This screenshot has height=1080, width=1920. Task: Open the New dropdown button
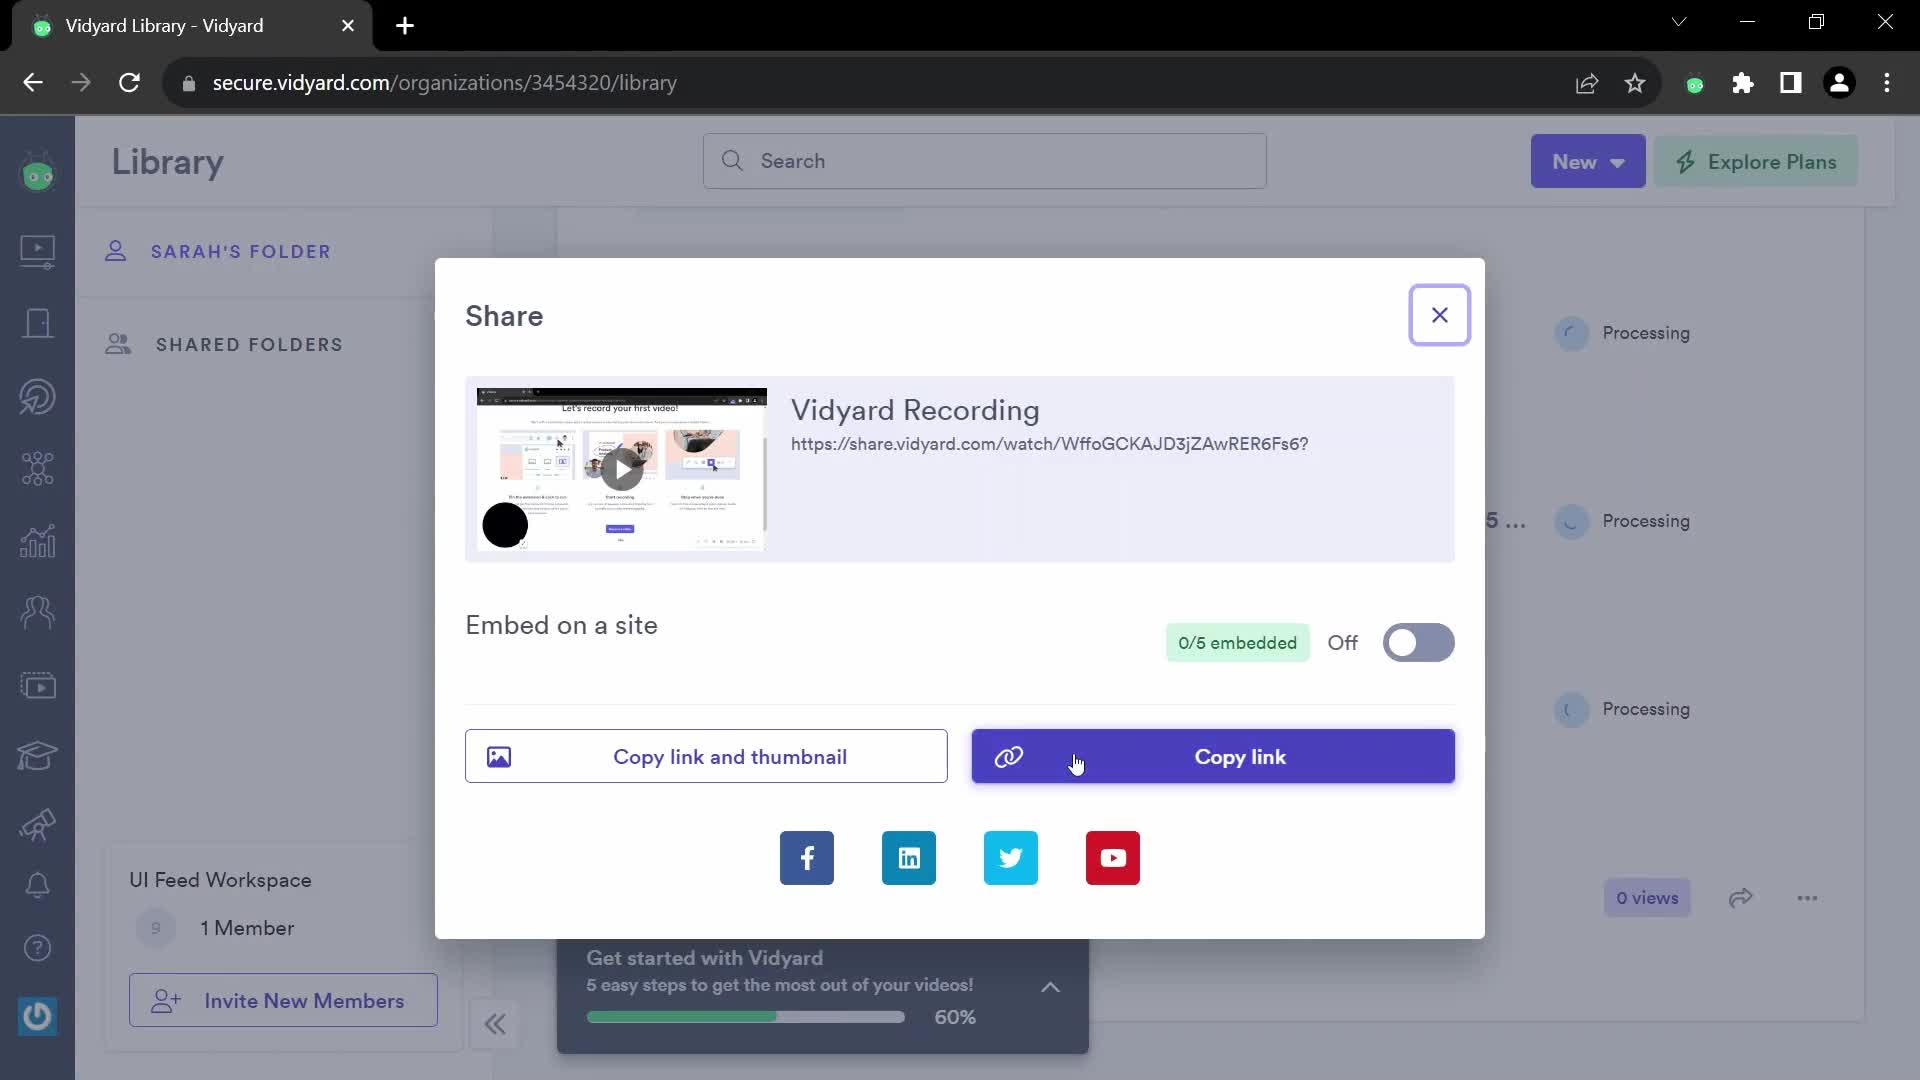pyautogui.click(x=1588, y=161)
